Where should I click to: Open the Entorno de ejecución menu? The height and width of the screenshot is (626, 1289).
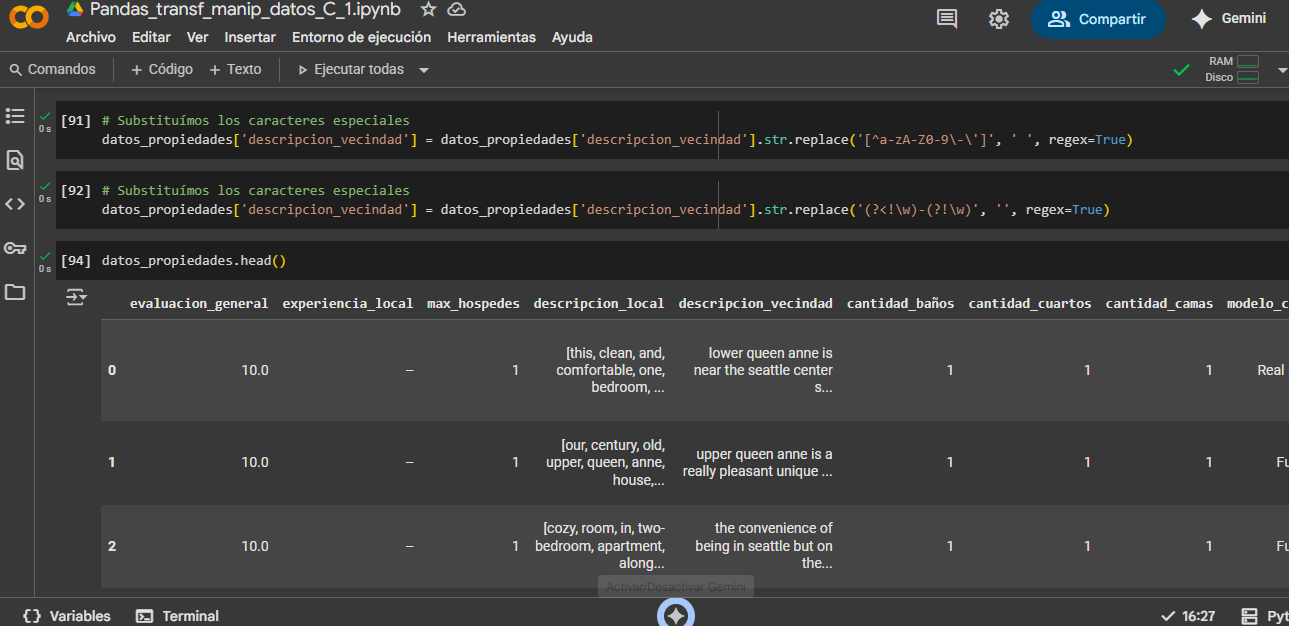[x=361, y=37]
